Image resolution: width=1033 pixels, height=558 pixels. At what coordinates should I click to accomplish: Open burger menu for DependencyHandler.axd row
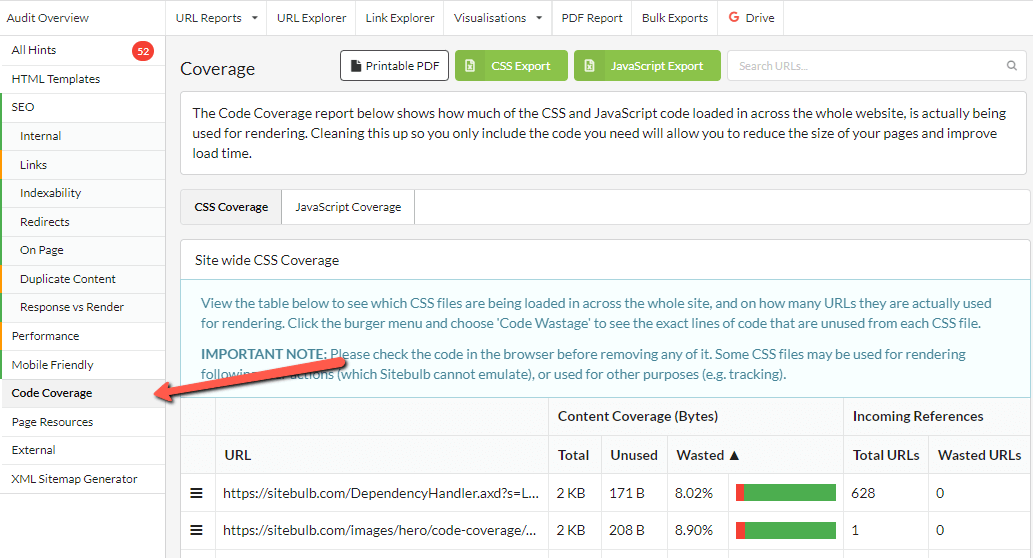[196, 493]
